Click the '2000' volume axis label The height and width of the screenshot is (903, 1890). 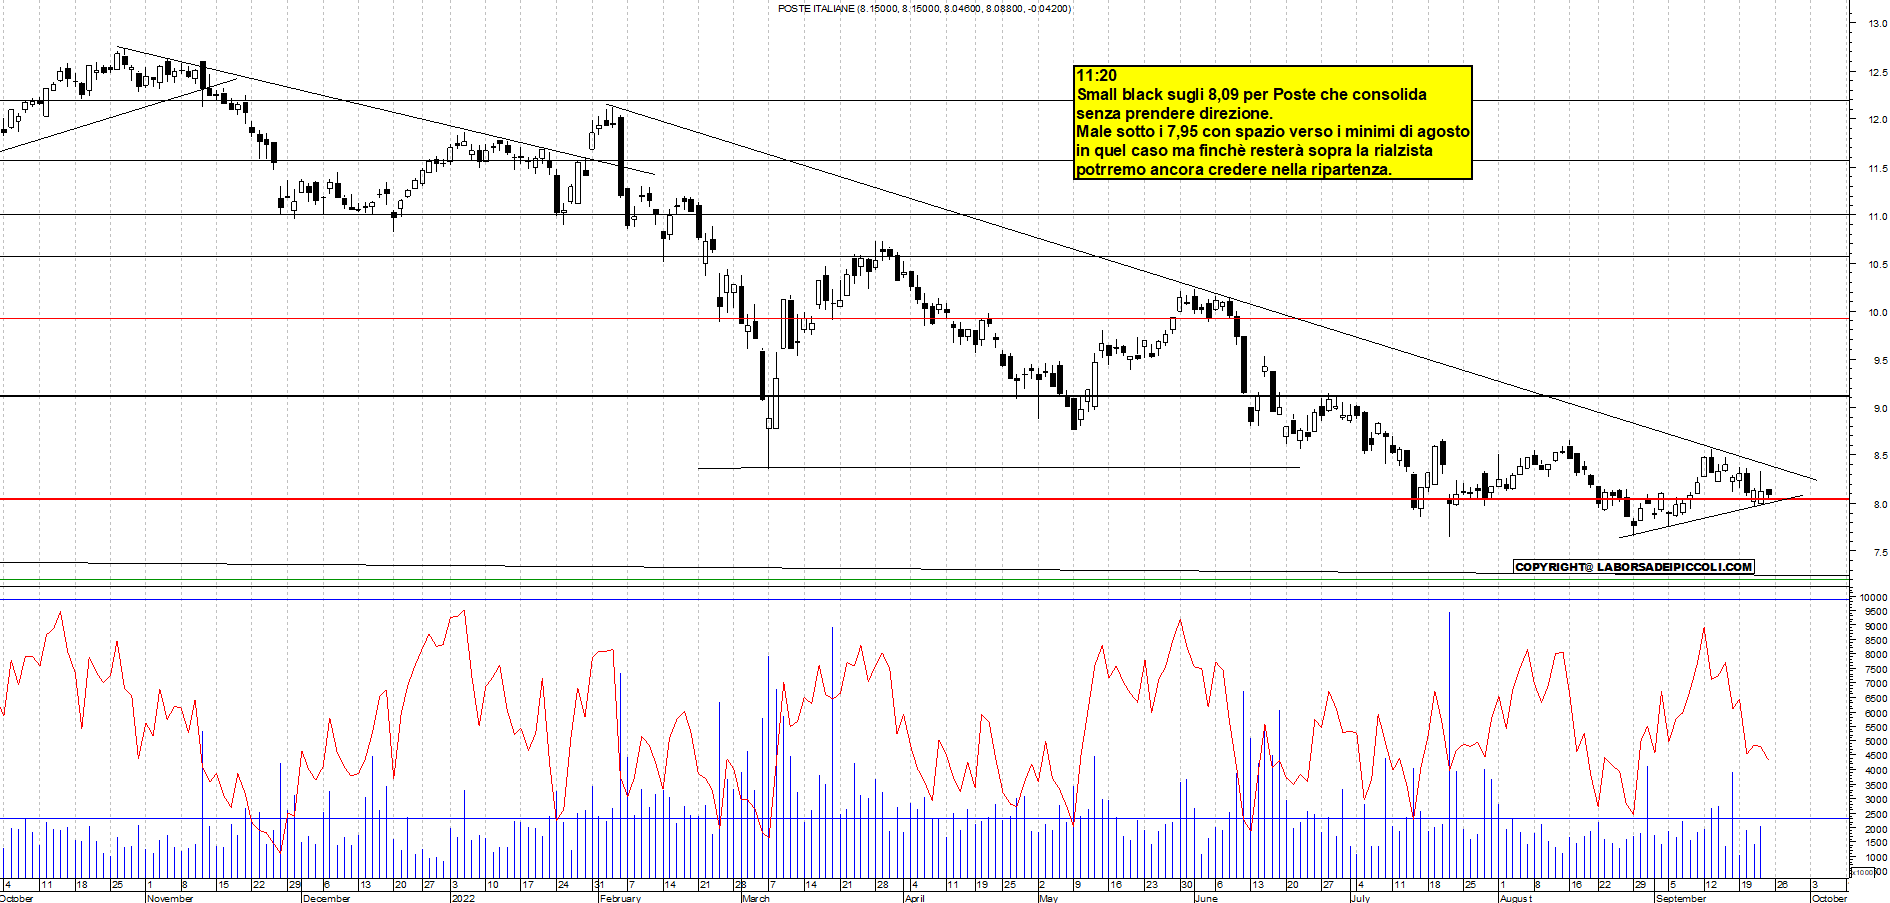point(1876,830)
